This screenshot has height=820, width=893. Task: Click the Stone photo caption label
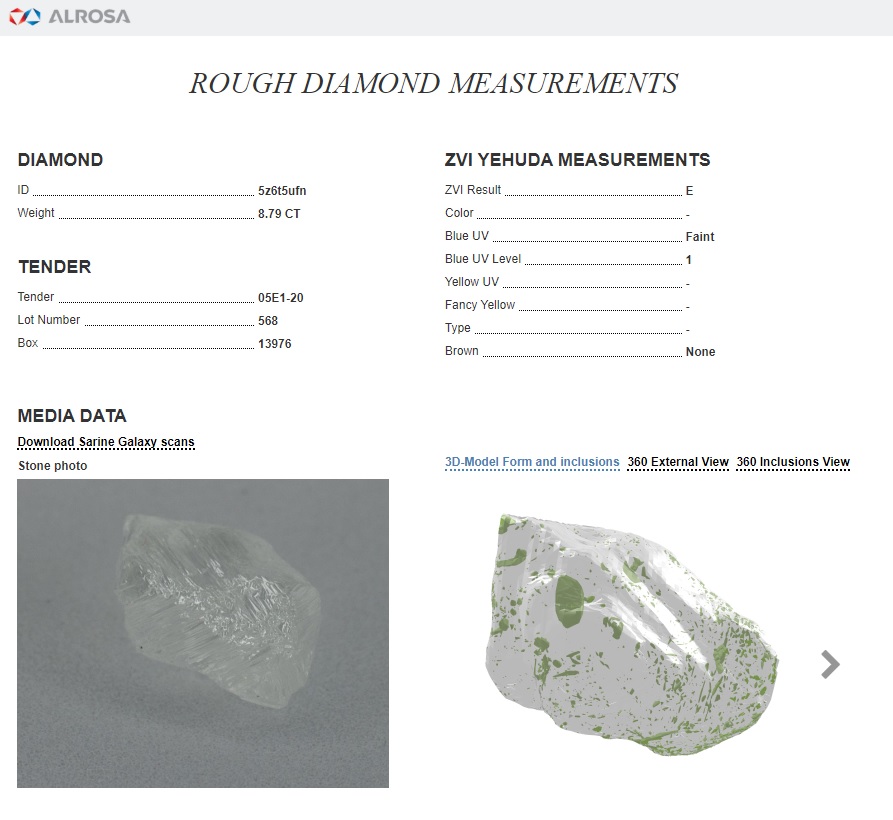[x=51, y=465]
